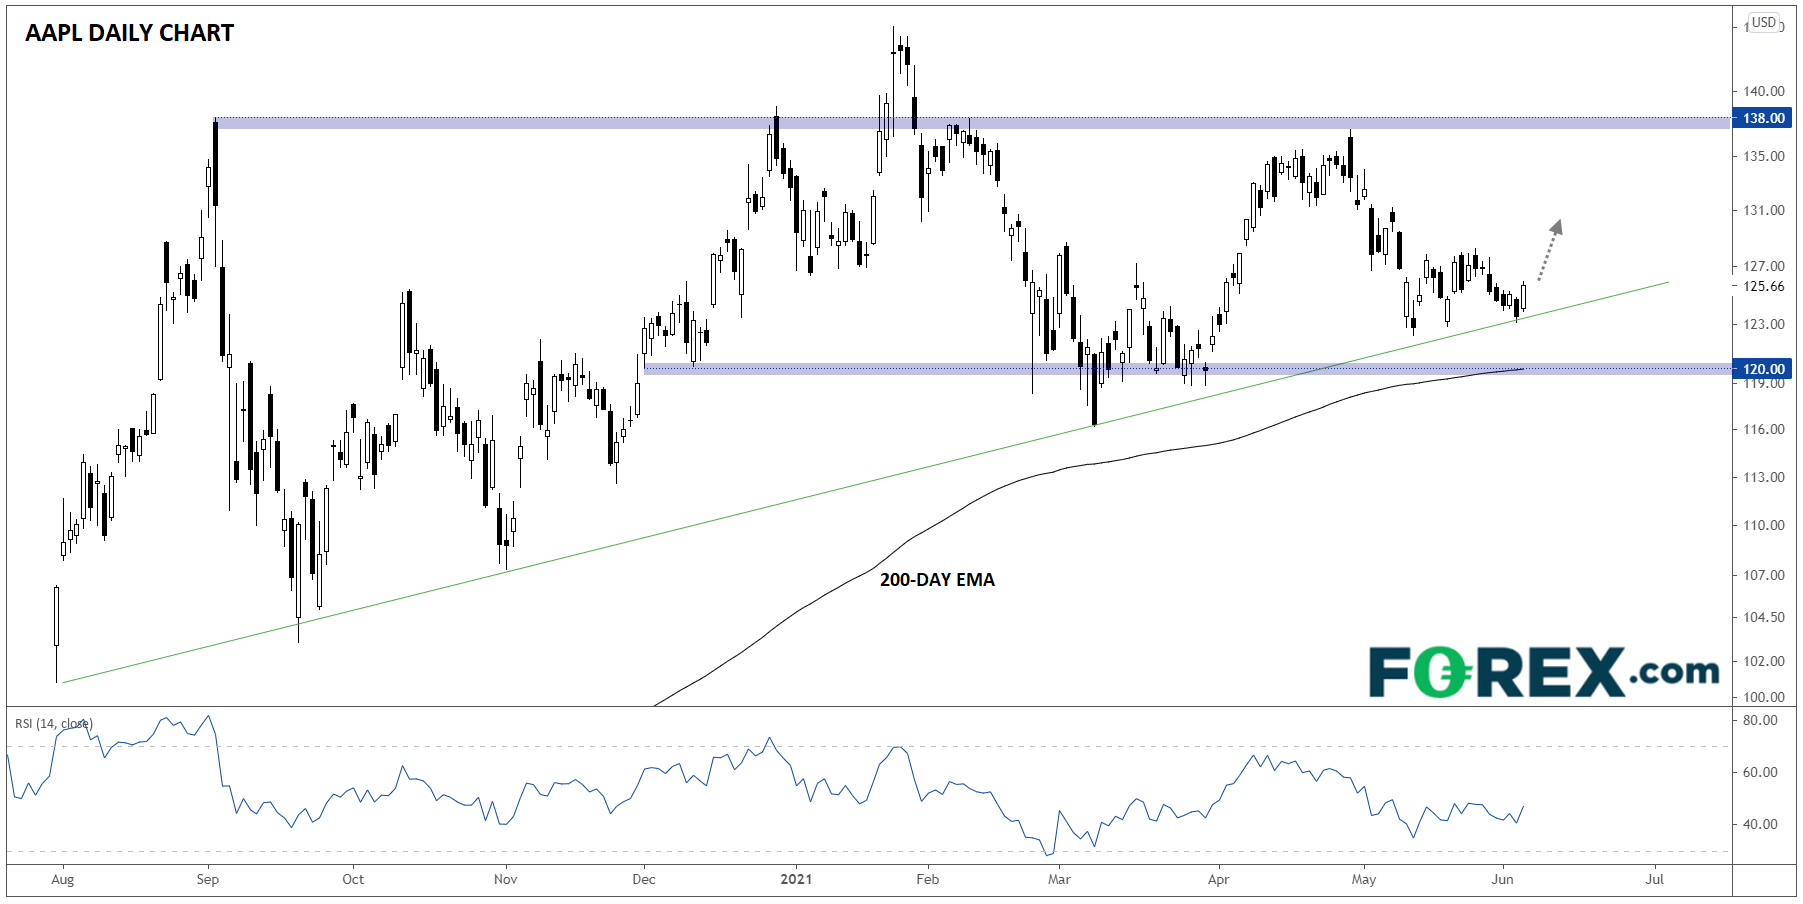This screenshot has height=904, width=1803.
Task: Select the dotted gray projection arrow
Action: (1549, 249)
